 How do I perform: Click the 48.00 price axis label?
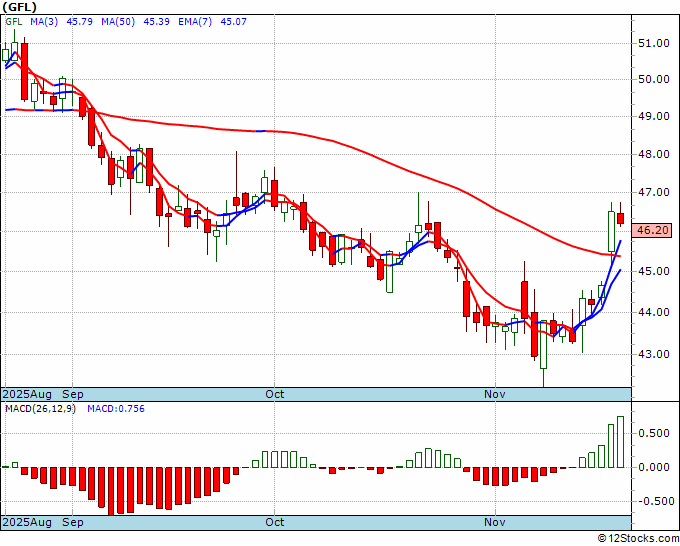[654, 154]
